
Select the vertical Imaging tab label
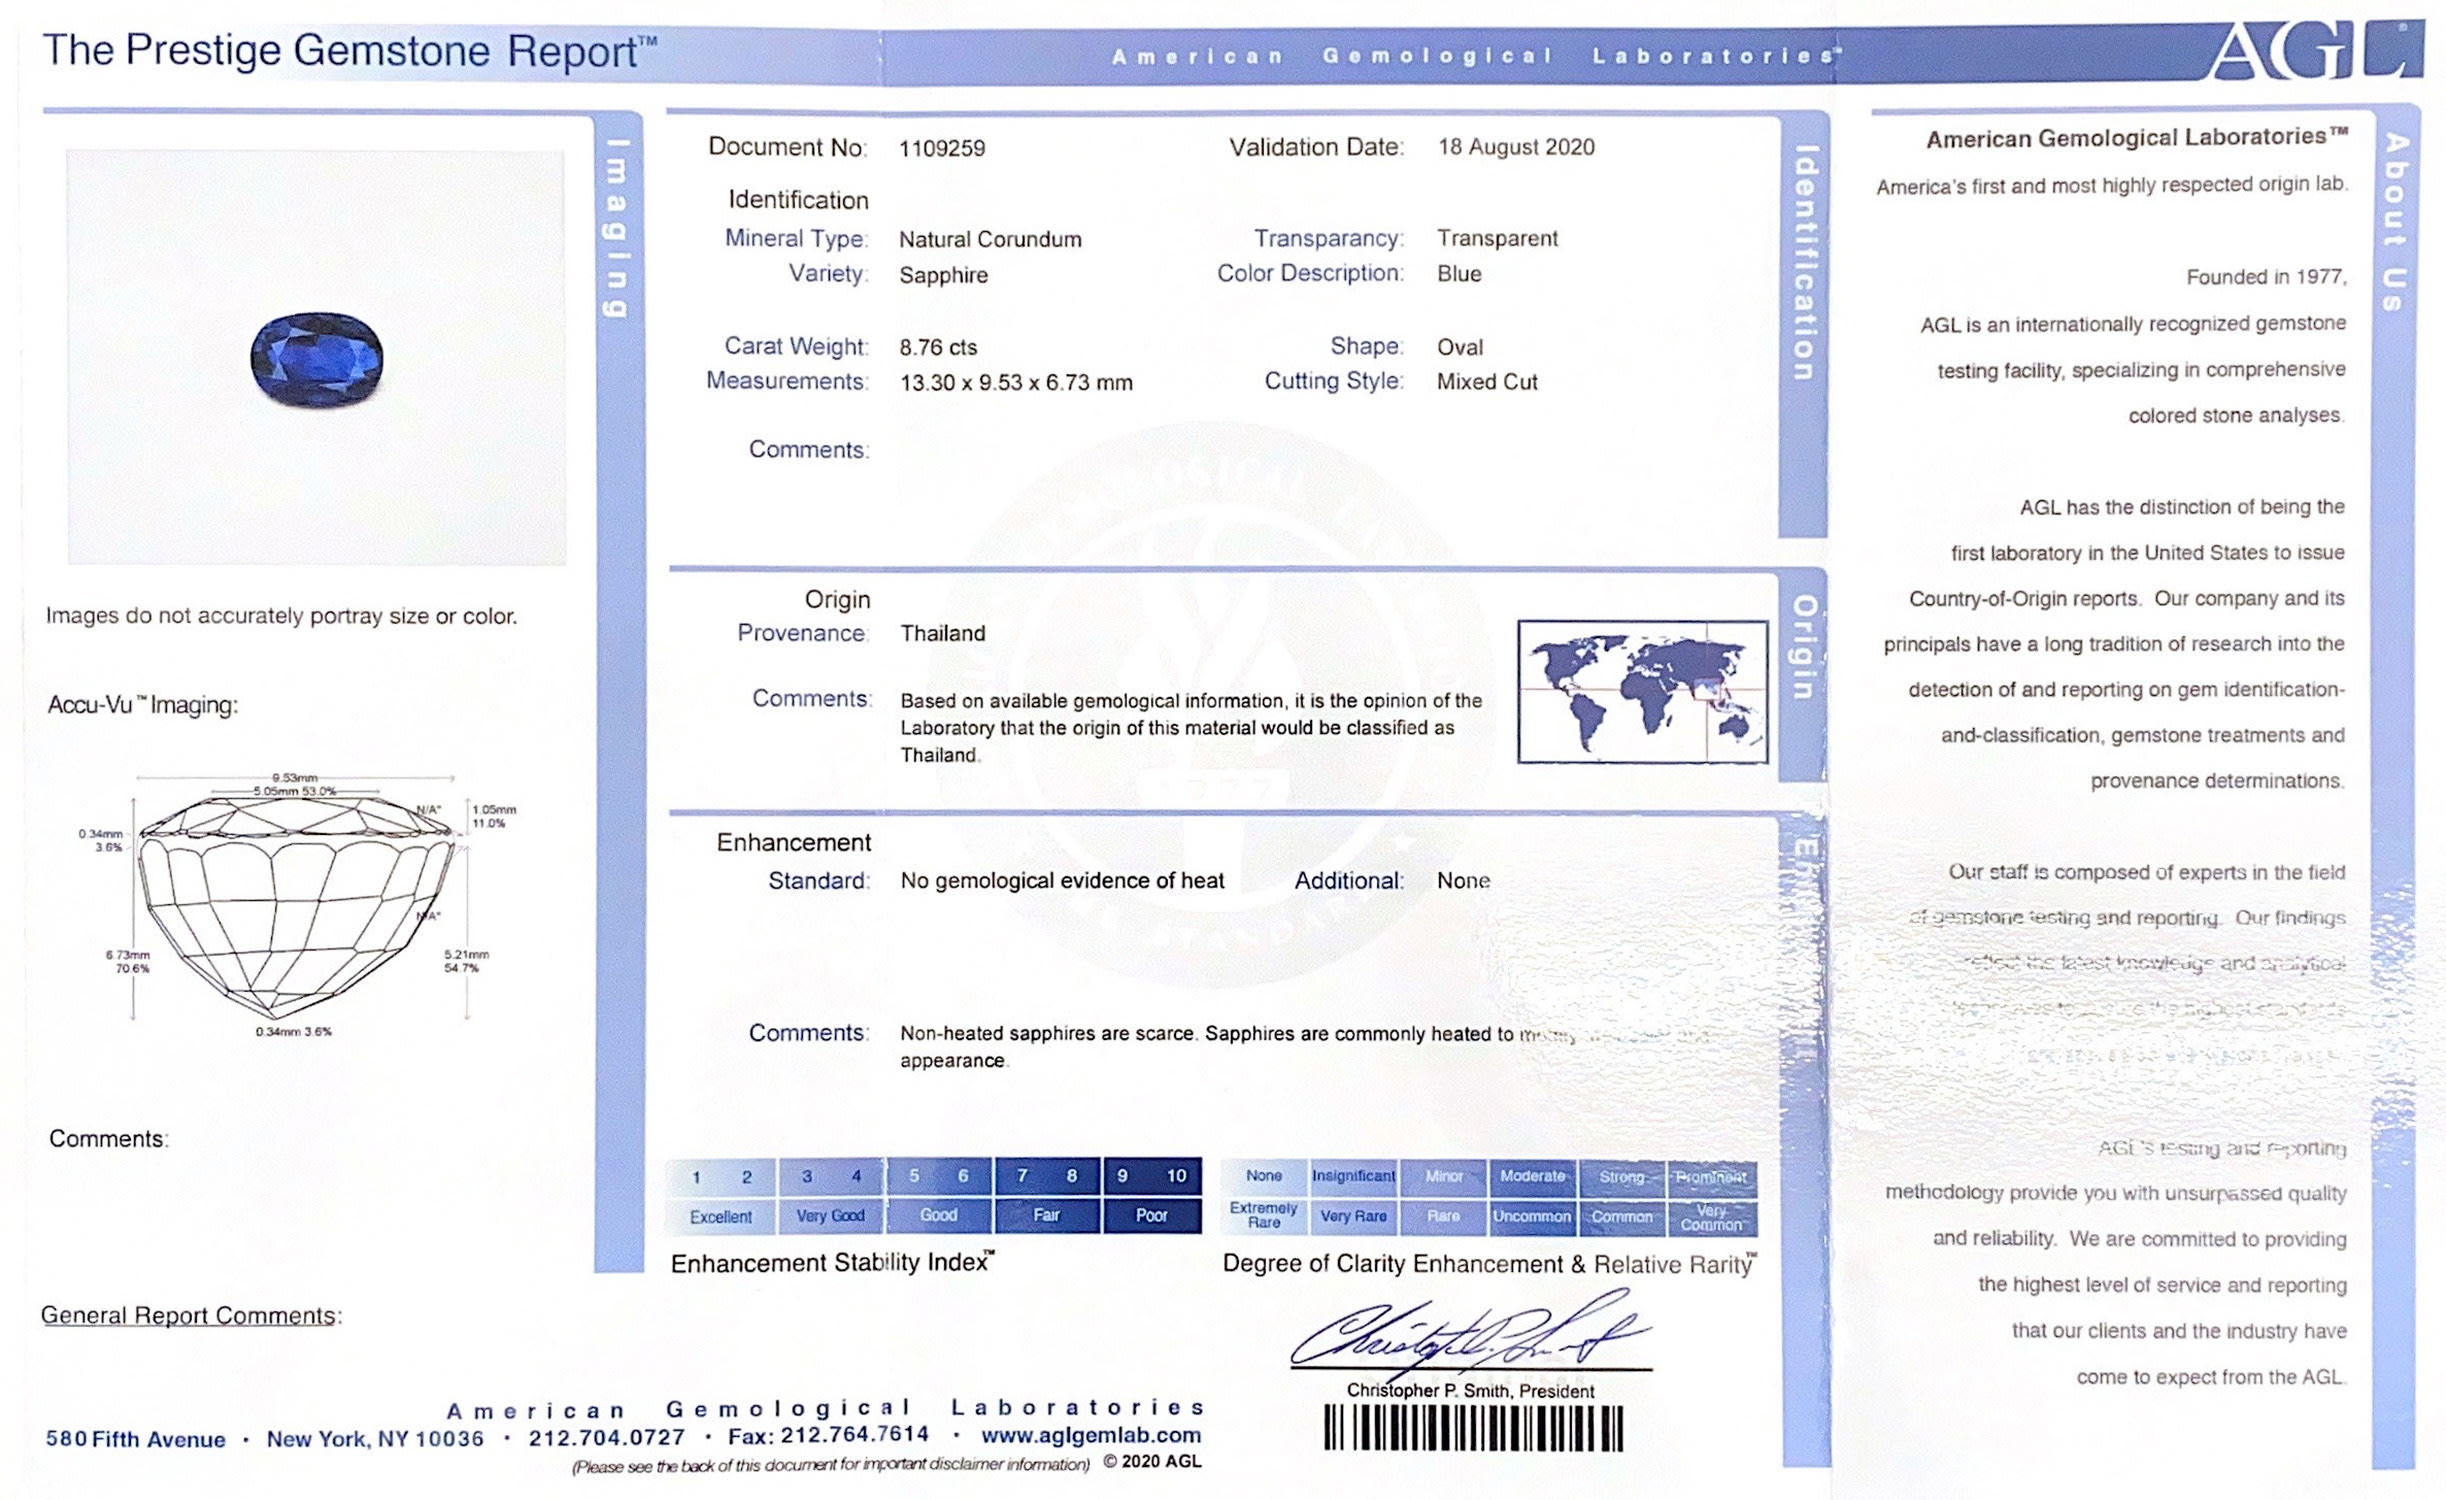point(618,228)
